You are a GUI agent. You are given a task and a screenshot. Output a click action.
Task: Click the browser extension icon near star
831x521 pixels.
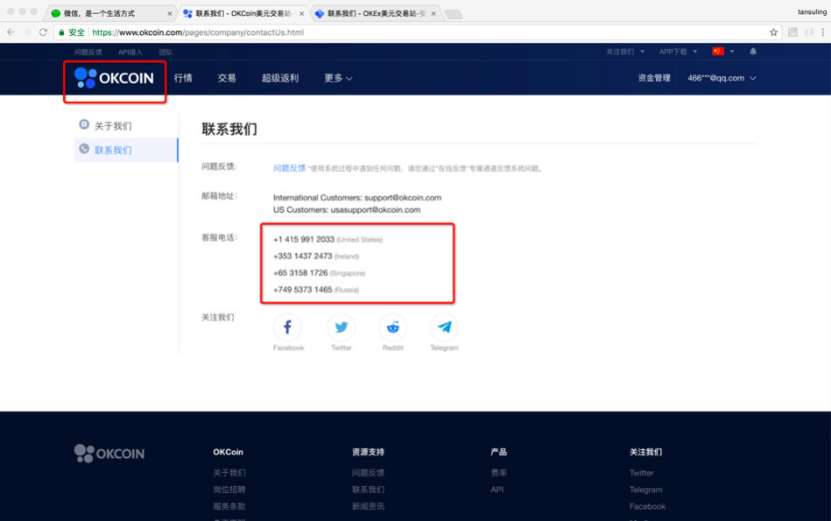(793, 32)
